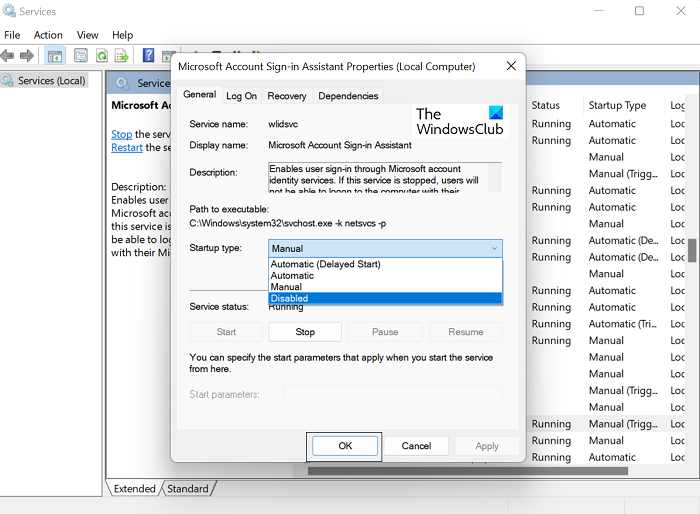Click the Stop service button
The height and width of the screenshot is (514, 700).
[x=305, y=332]
